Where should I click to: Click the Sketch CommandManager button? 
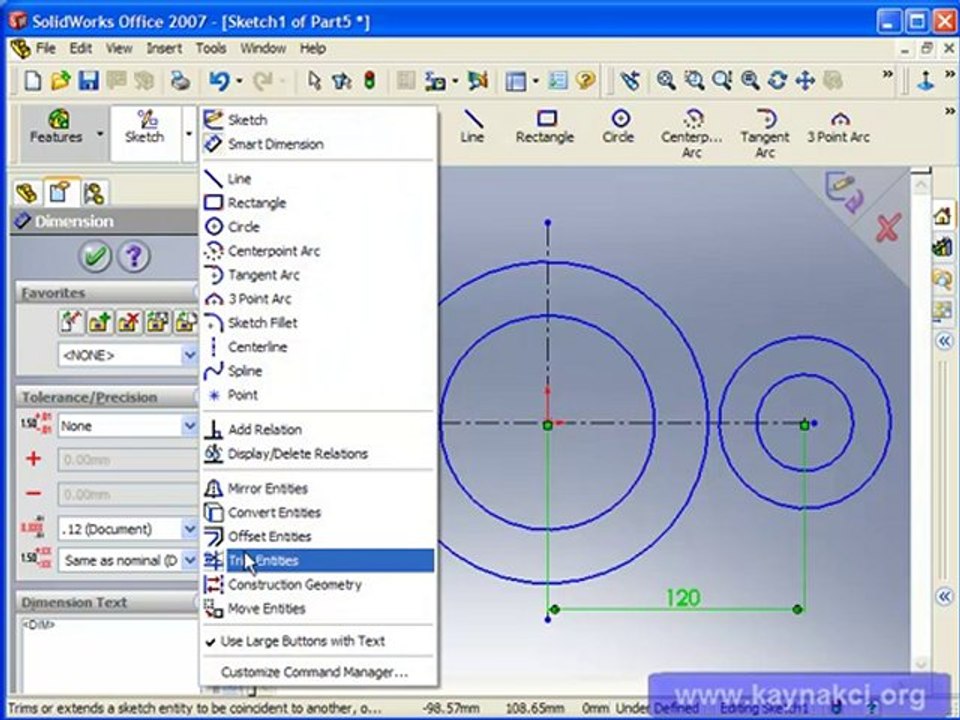point(145,127)
